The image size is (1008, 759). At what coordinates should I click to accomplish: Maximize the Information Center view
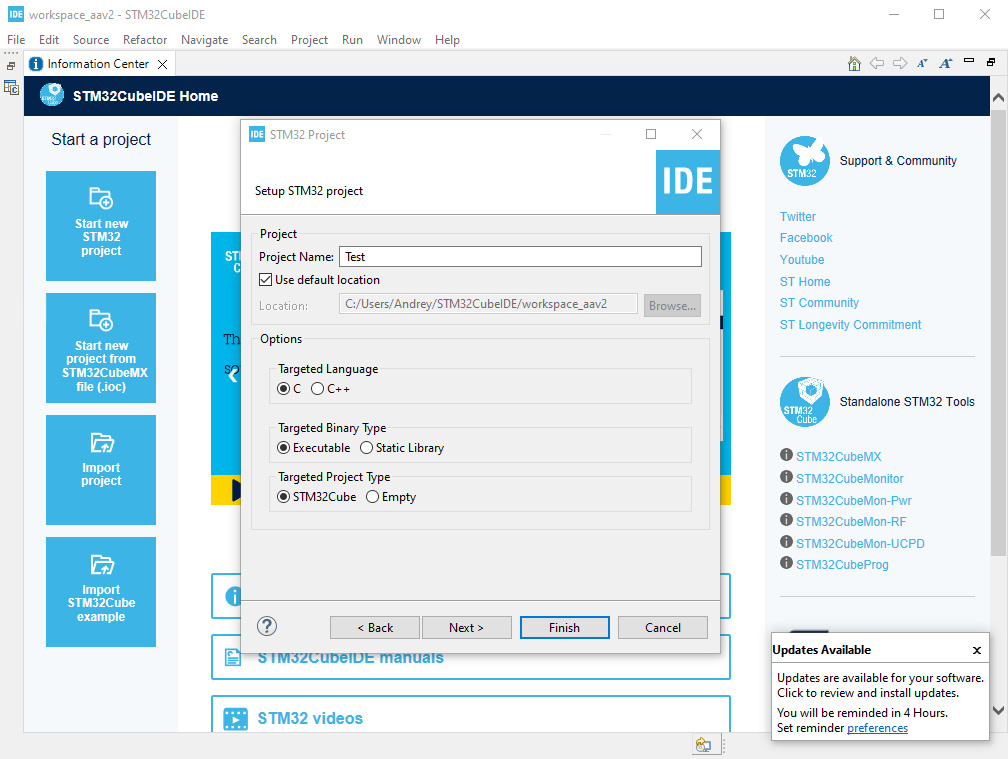[991, 62]
